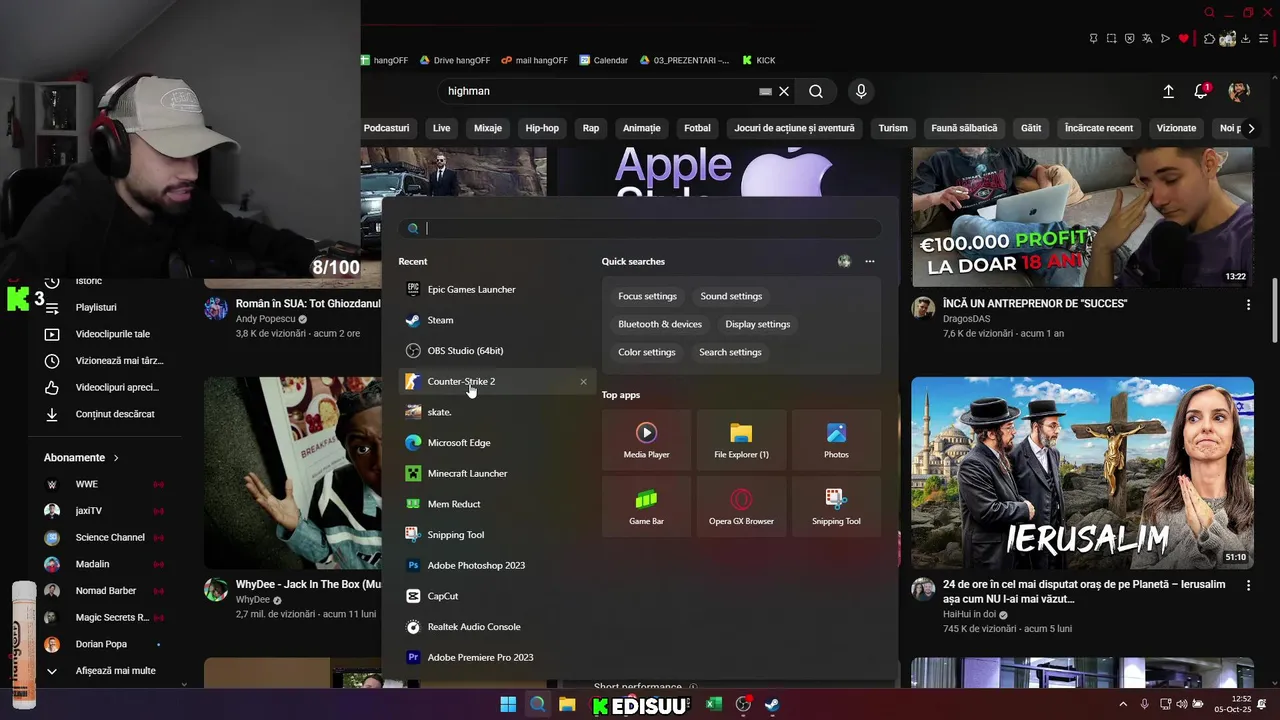
Task: Click OBS Studio icon on the taskbar
Action: (743, 704)
